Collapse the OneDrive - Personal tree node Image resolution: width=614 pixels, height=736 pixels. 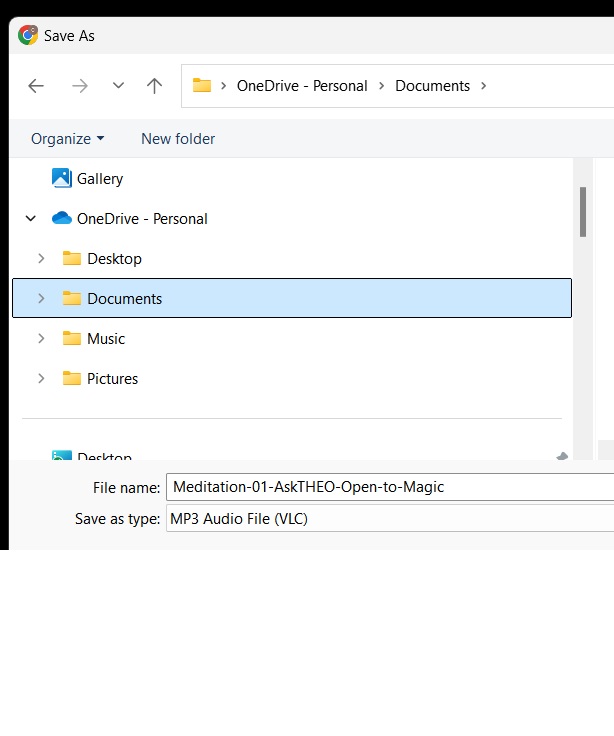point(31,219)
